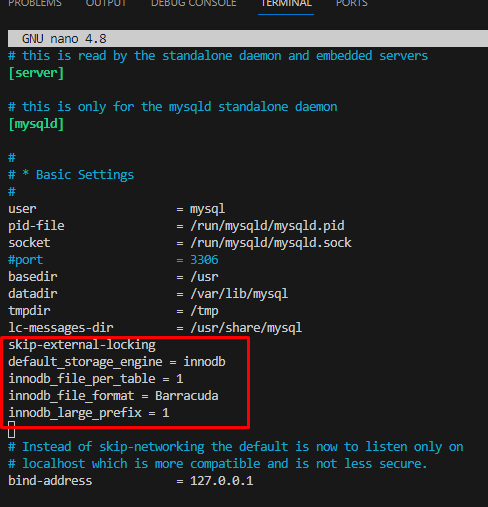Click the /run/mysqld/mysqld.sock path value
Image resolution: width=488 pixels, height=507 pixels.
271,243
